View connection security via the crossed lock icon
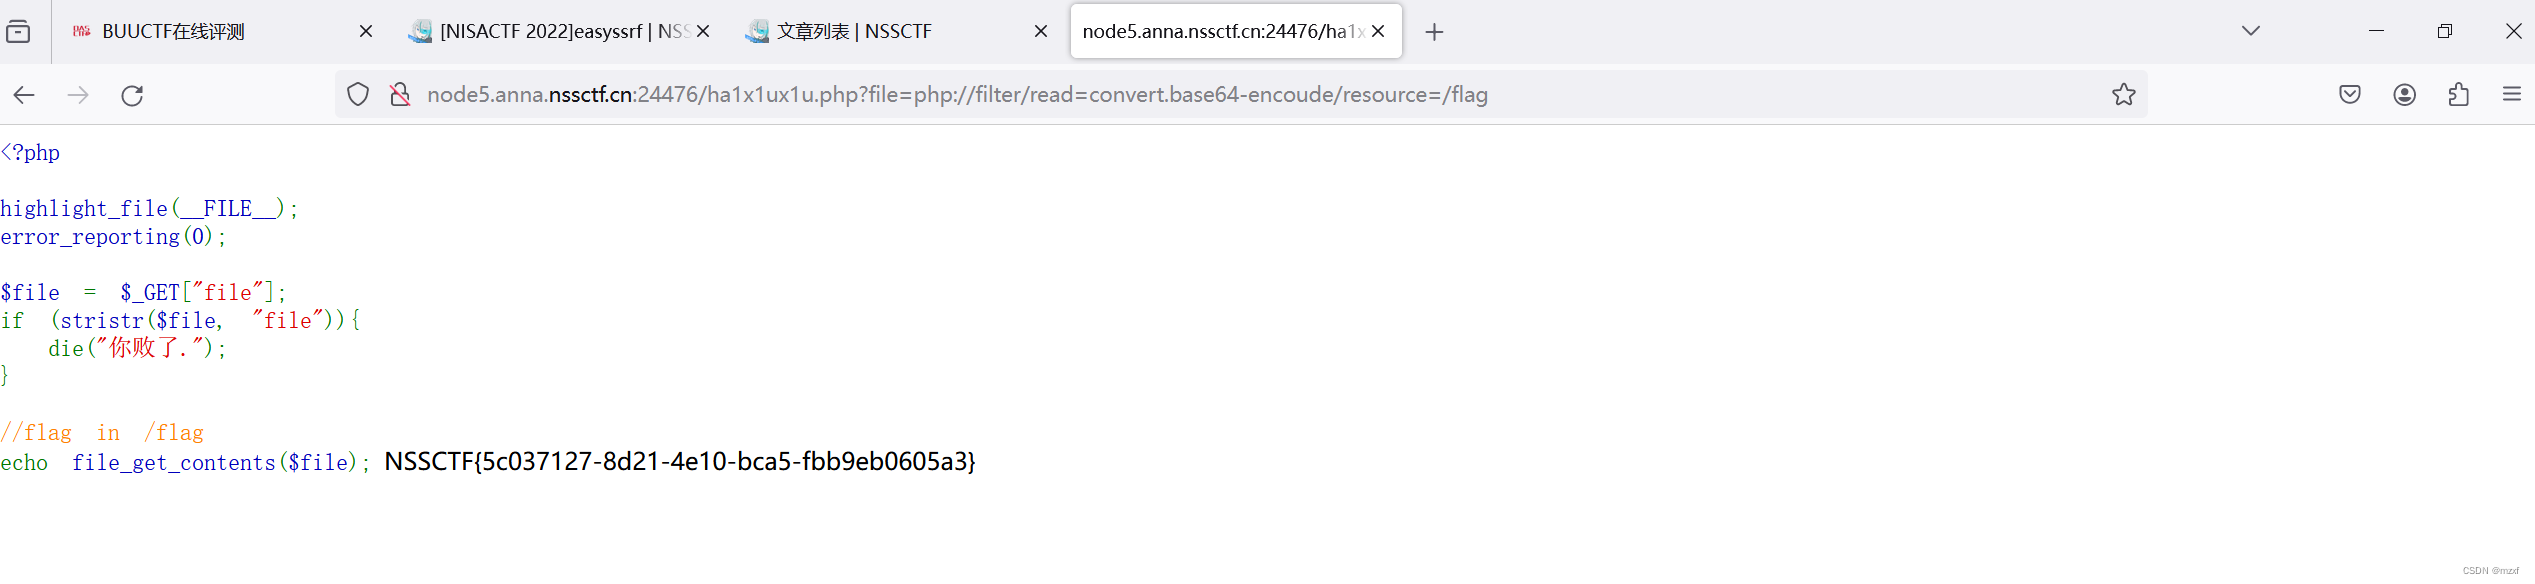Viewport: 2535px width, 584px height. tap(399, 94)
